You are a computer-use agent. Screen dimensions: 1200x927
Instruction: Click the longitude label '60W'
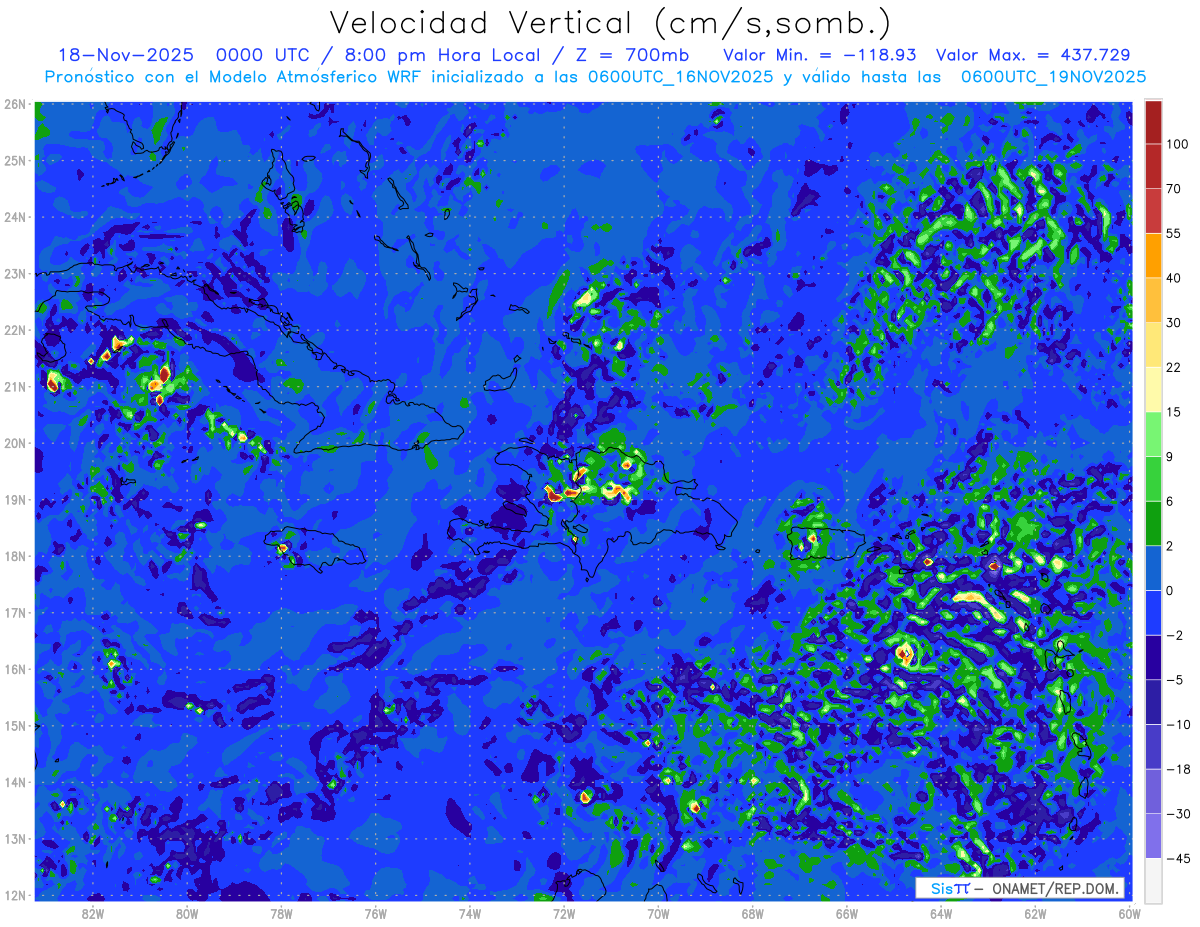coord(1129,914)
